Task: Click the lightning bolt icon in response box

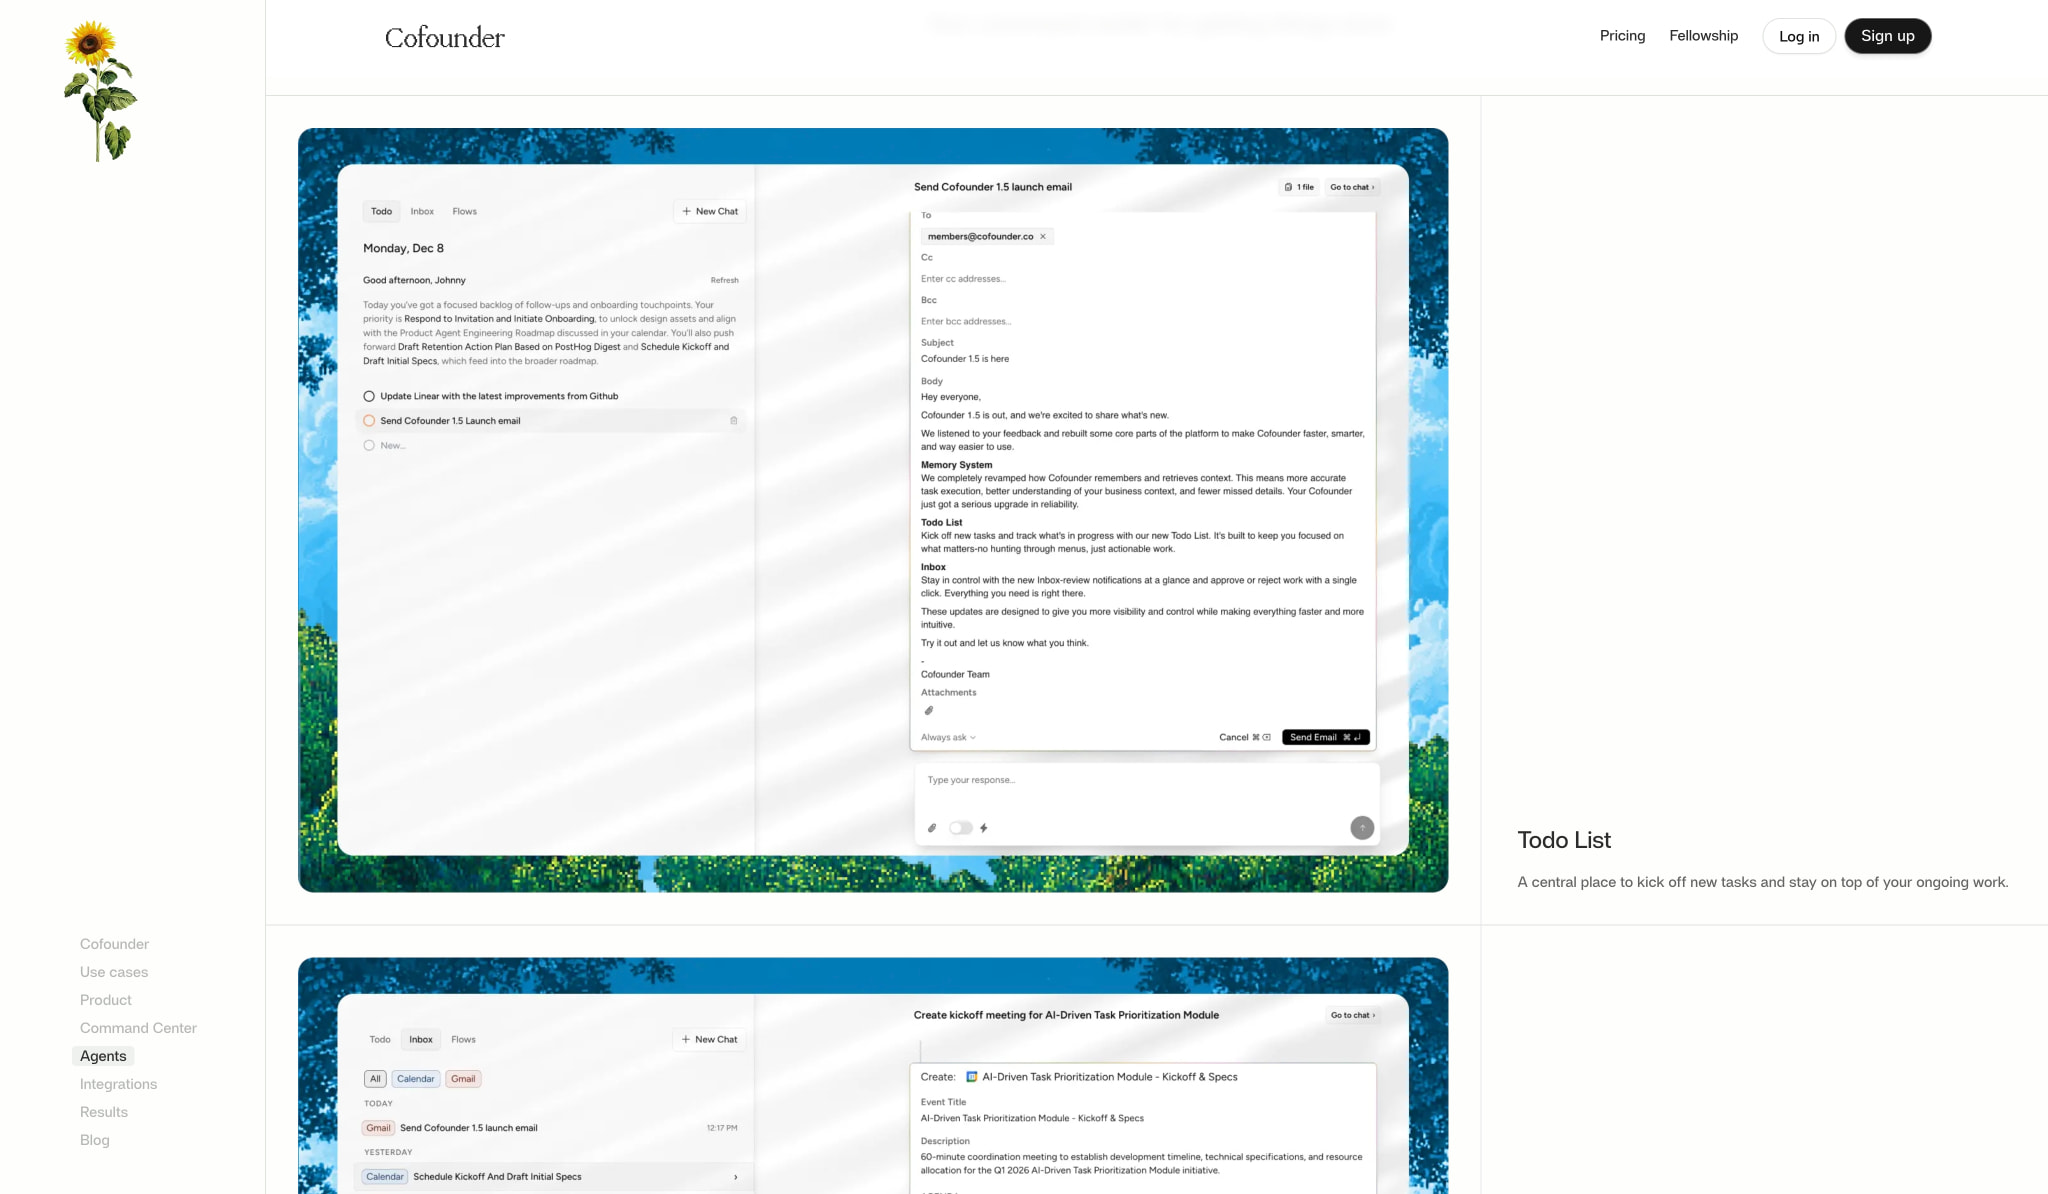Action: click(x=984, y=828)
